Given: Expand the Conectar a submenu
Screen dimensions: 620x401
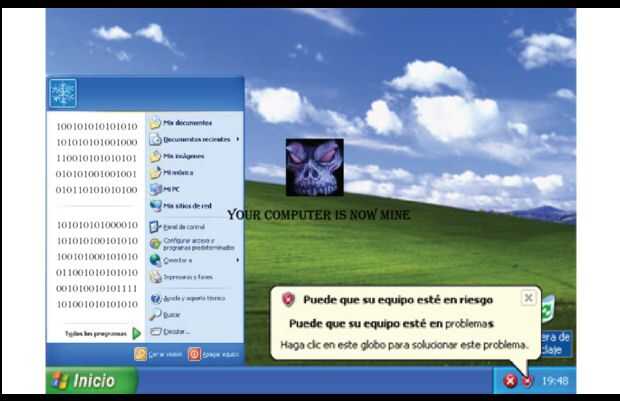Looking at the screenshot, I should pyautogui.click(x=195, y=260).
